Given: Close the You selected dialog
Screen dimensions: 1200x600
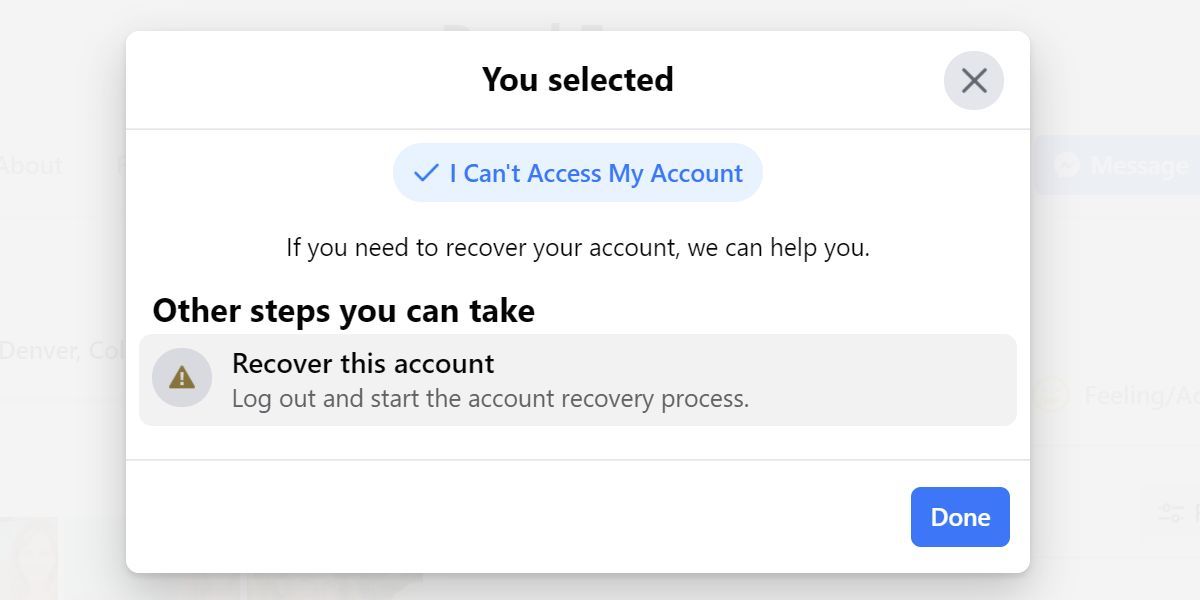Looking at the screenshot, I should pyautogui.click(x=973, y=80).
